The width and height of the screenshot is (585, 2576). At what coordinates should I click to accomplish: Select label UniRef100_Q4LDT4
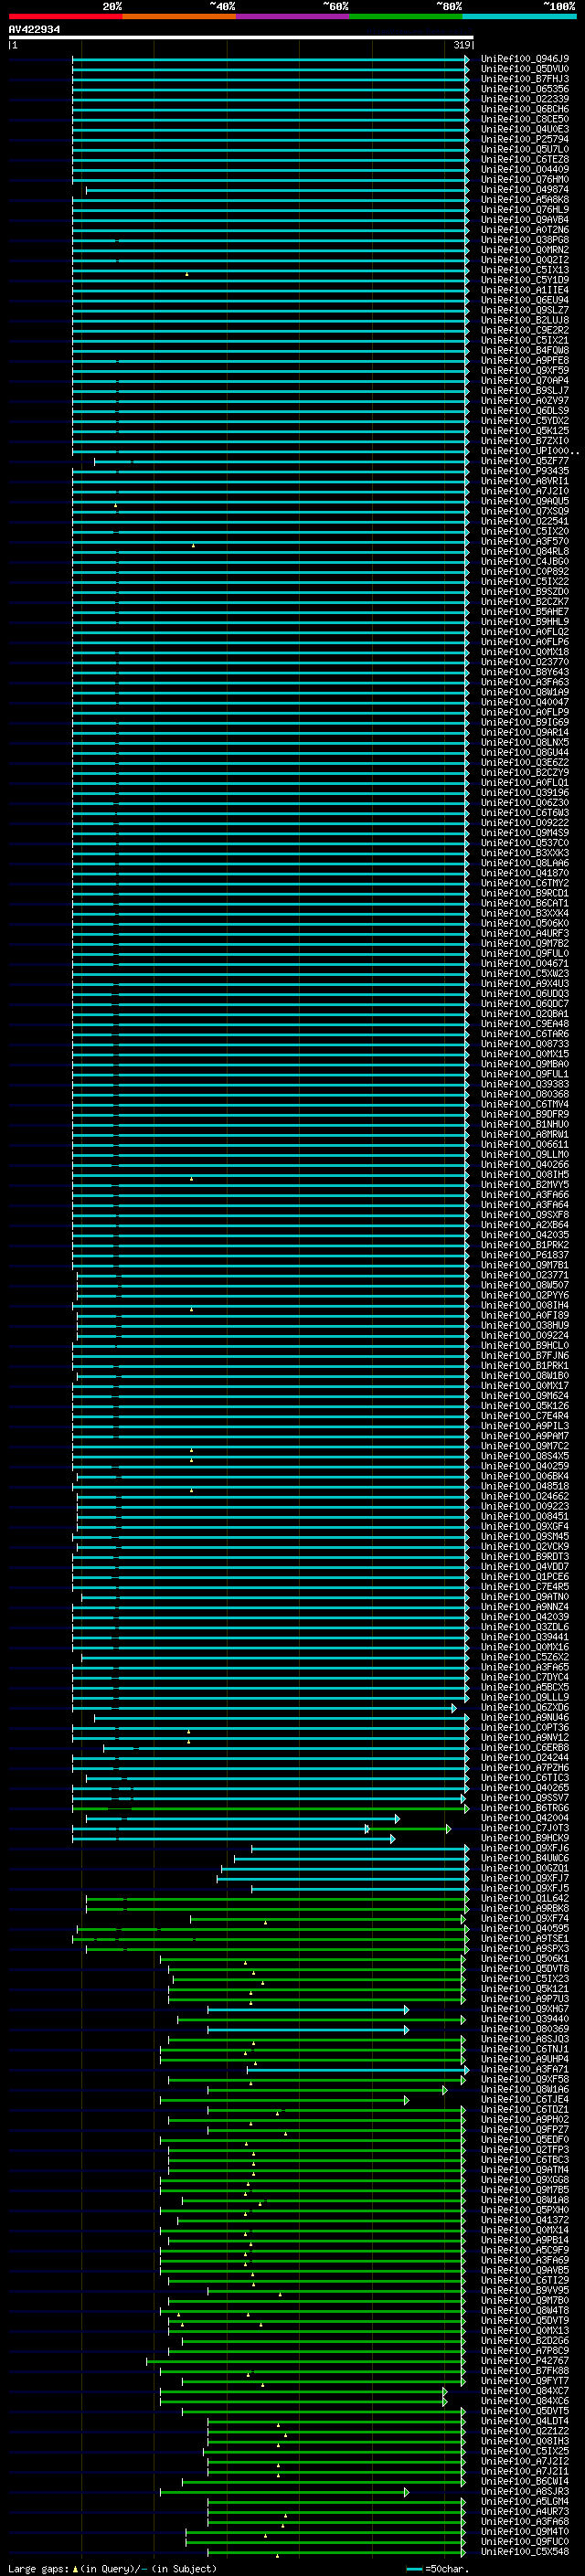point(525,2421)
